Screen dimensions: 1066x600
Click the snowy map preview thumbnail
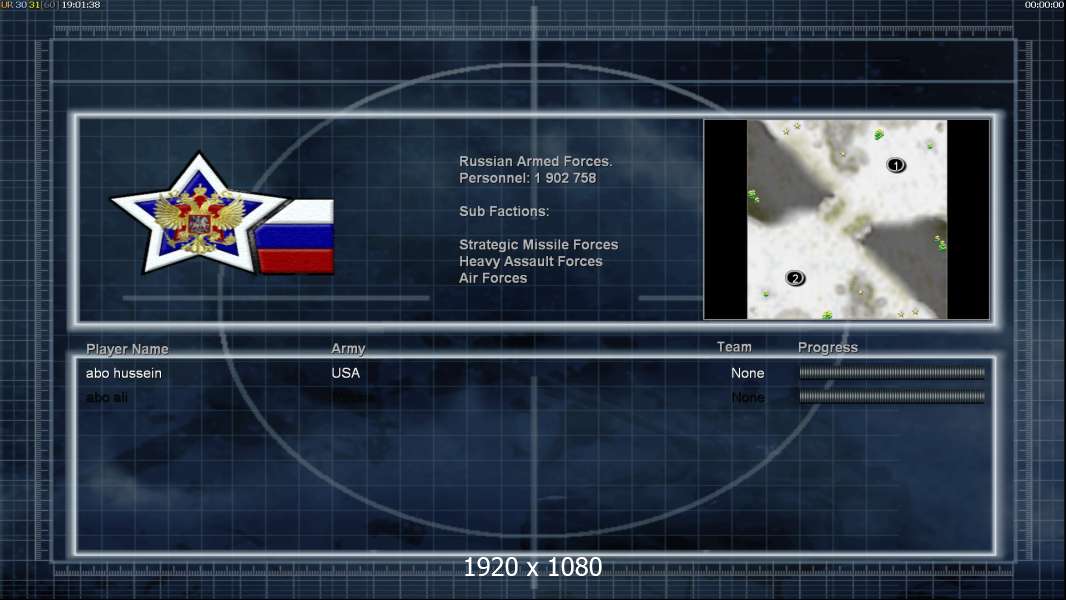coord(846,219)
